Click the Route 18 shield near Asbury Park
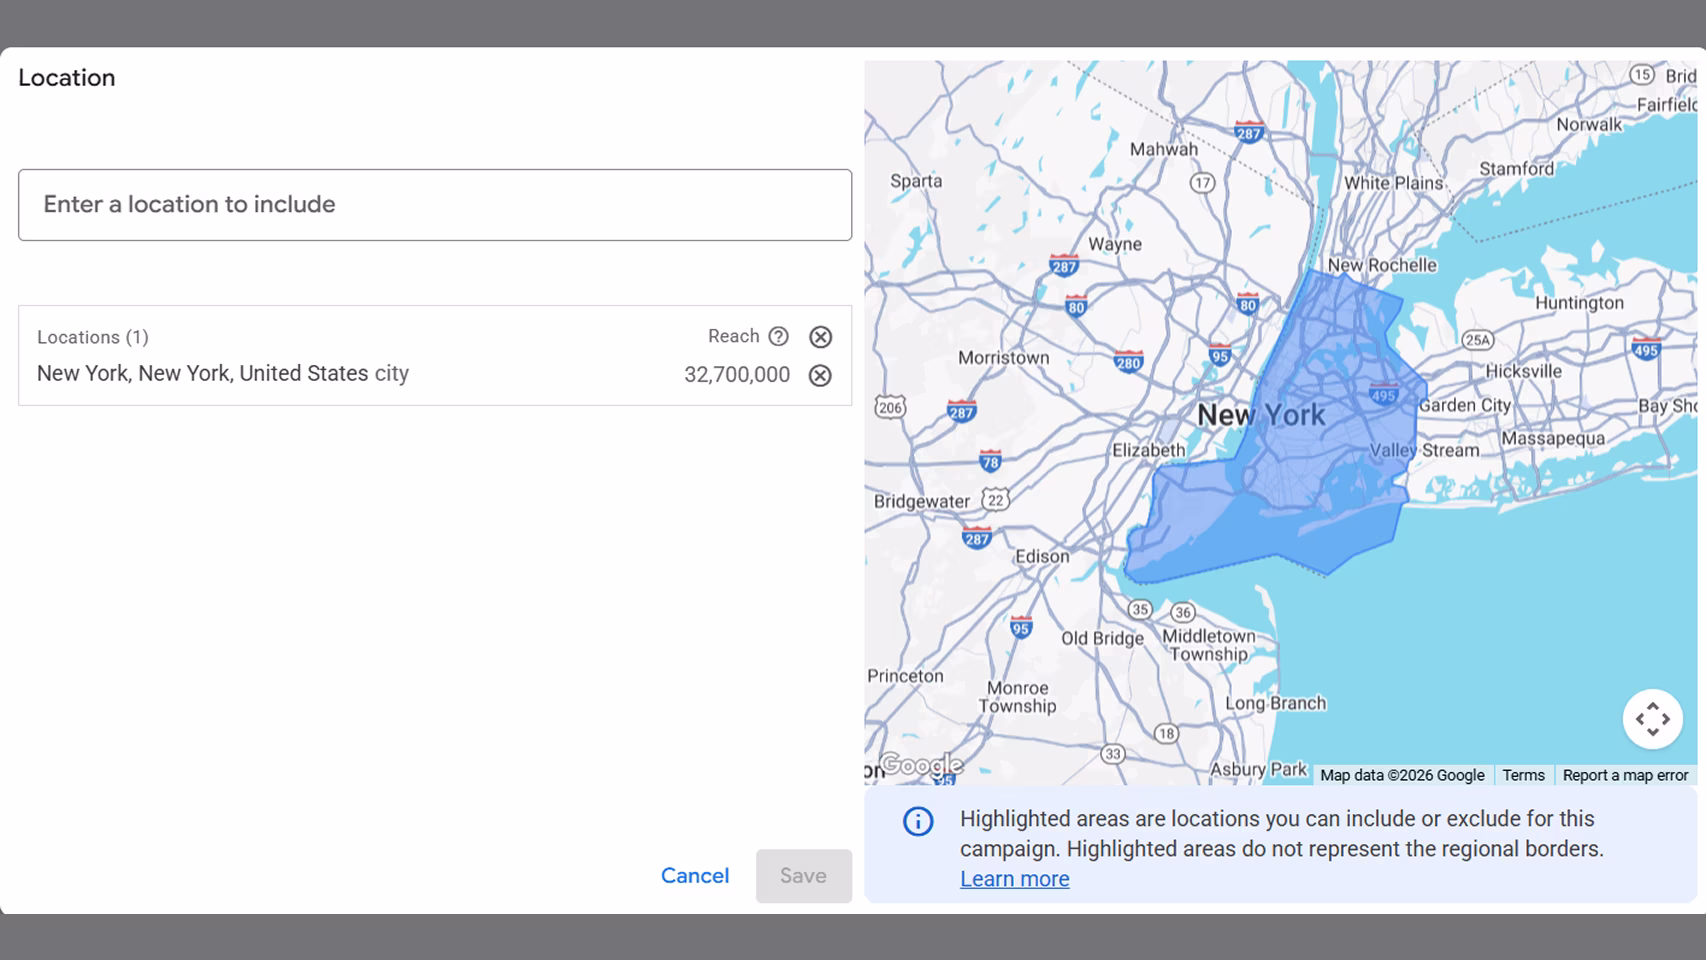Screen dimensions: 1706x960 [x=1166, y=734]
